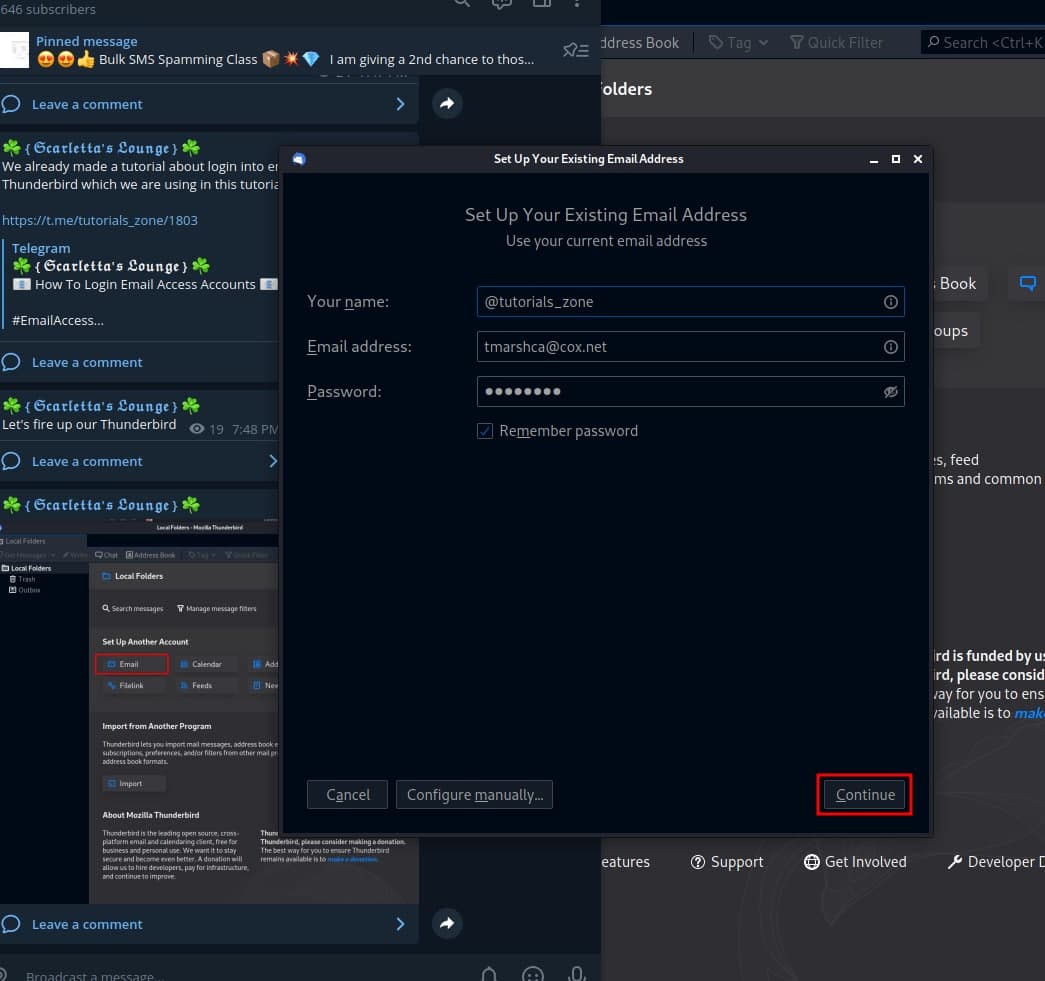Click the share arrow beside the top post
This screenshot has width=1045, height=981.
447,103
